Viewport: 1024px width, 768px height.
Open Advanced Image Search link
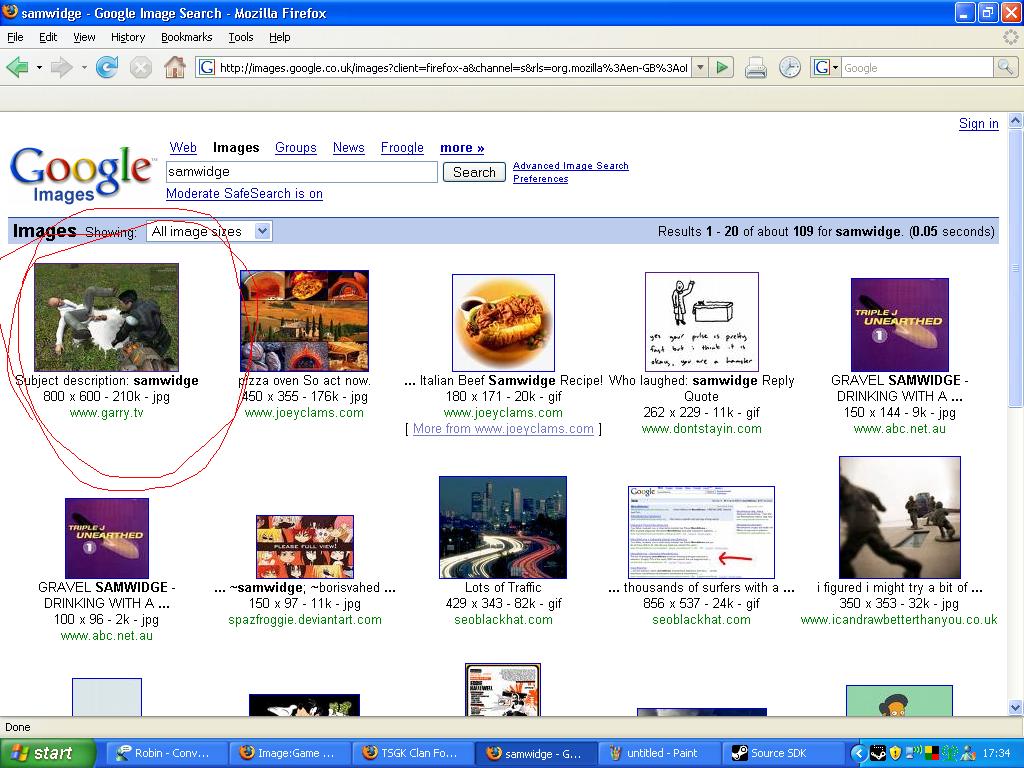[570, 166]
